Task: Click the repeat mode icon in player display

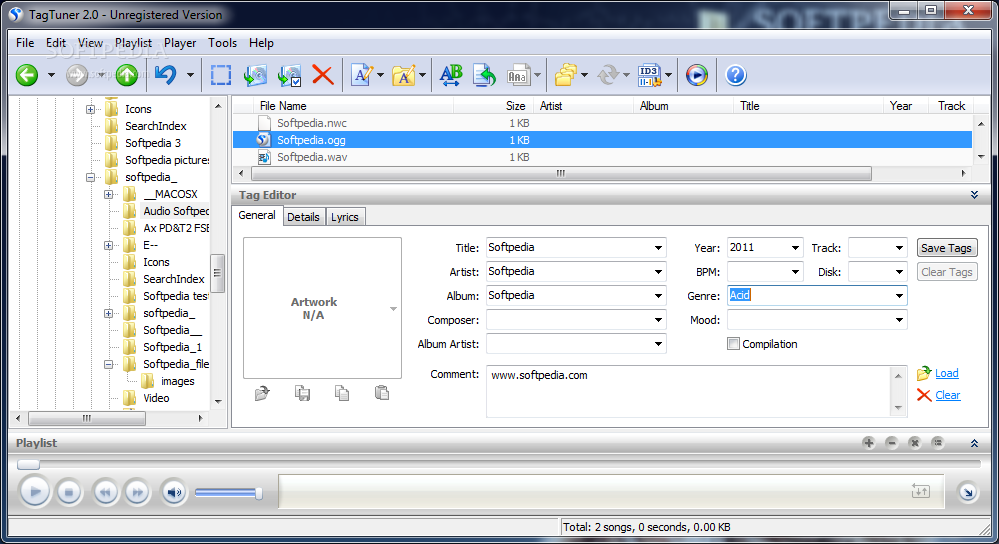Action: [921, 491]
